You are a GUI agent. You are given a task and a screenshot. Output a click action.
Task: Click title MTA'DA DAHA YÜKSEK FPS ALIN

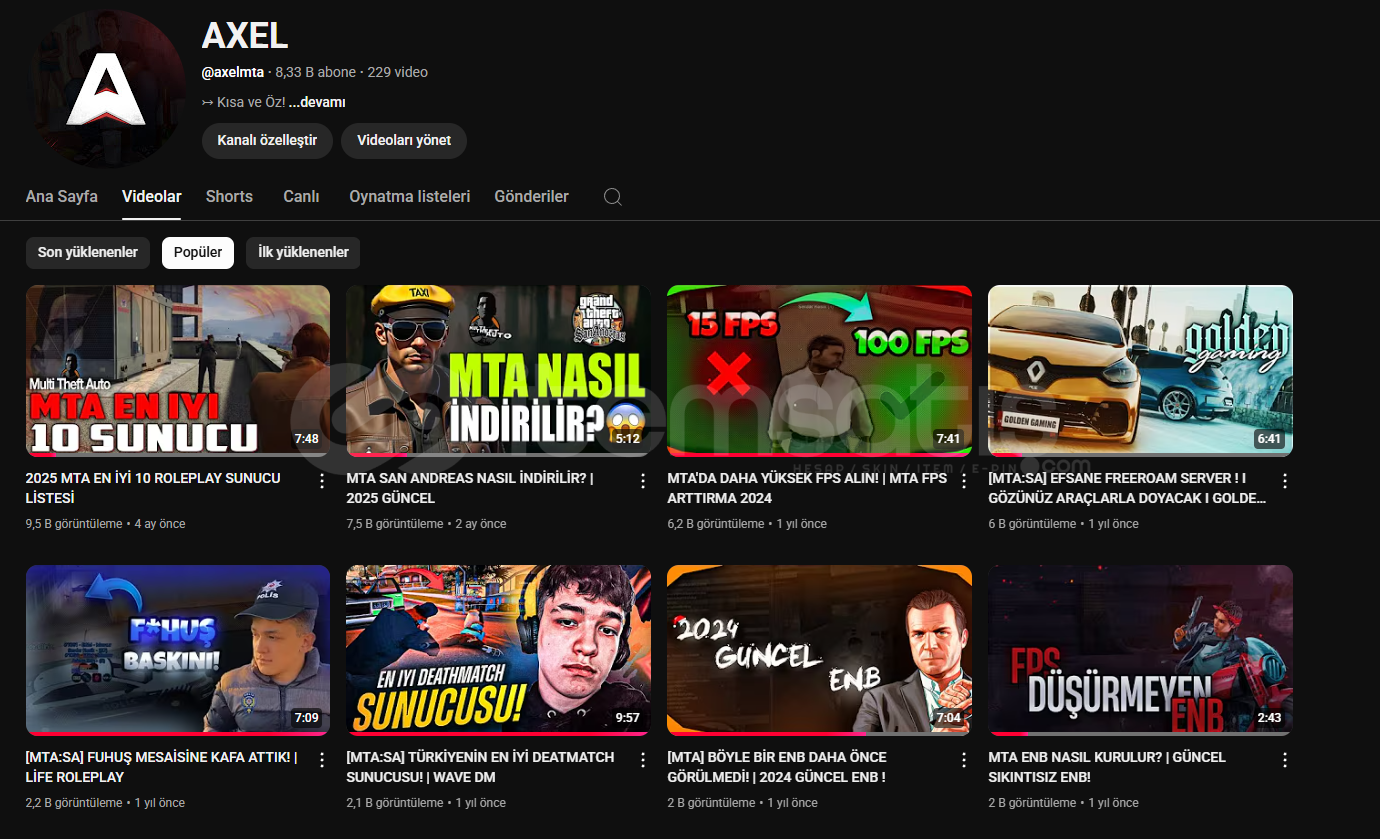point(807,488)
